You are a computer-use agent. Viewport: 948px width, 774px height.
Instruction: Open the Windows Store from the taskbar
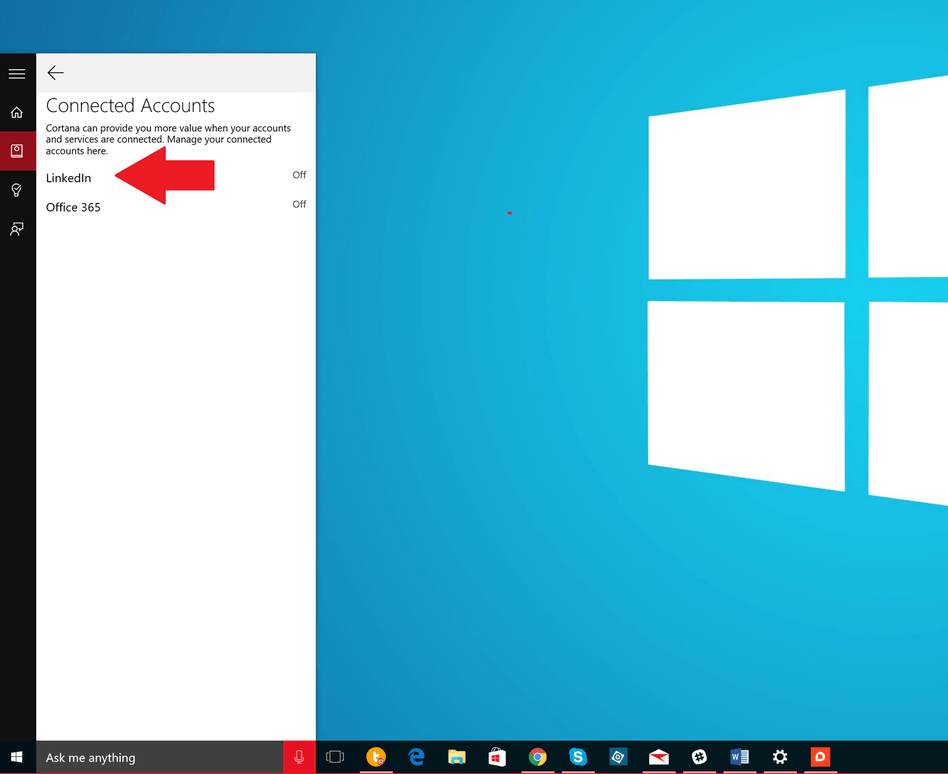pos(497,757)
